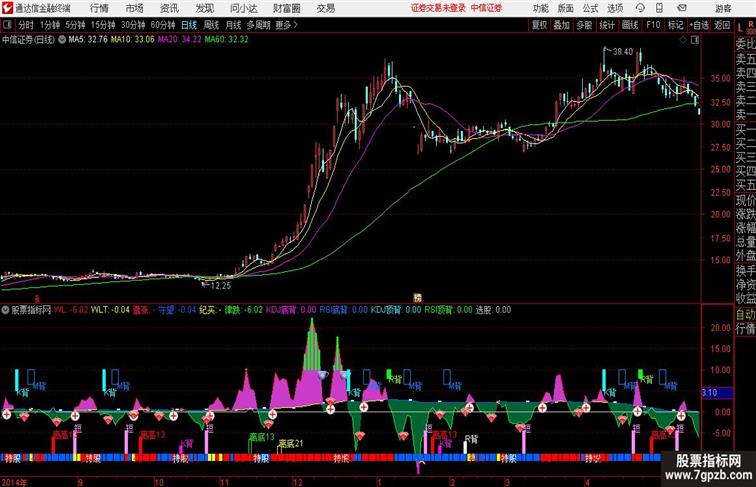The height and width of the screenshot is (487, 756).
Task: Select the 月线 monthly tab
Action: click(x=233, y=25)
